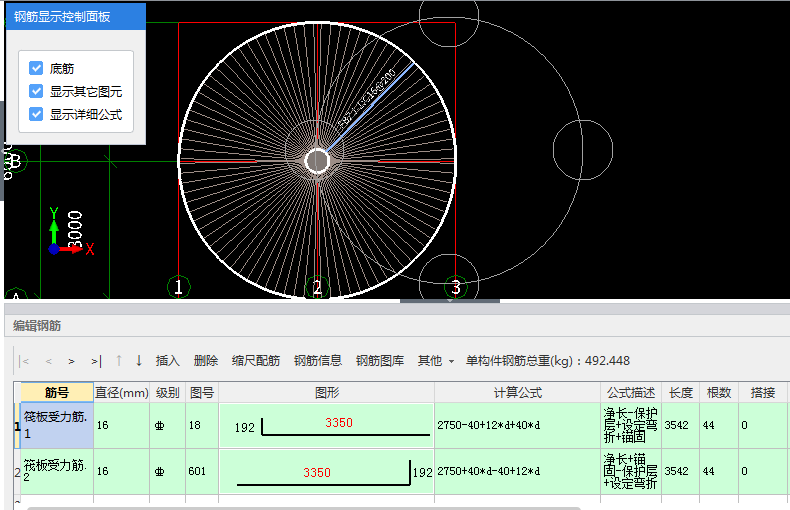790x510 pixels.
Task: Expand the 其他 dropdown menu
Action: tap(436, 361)
